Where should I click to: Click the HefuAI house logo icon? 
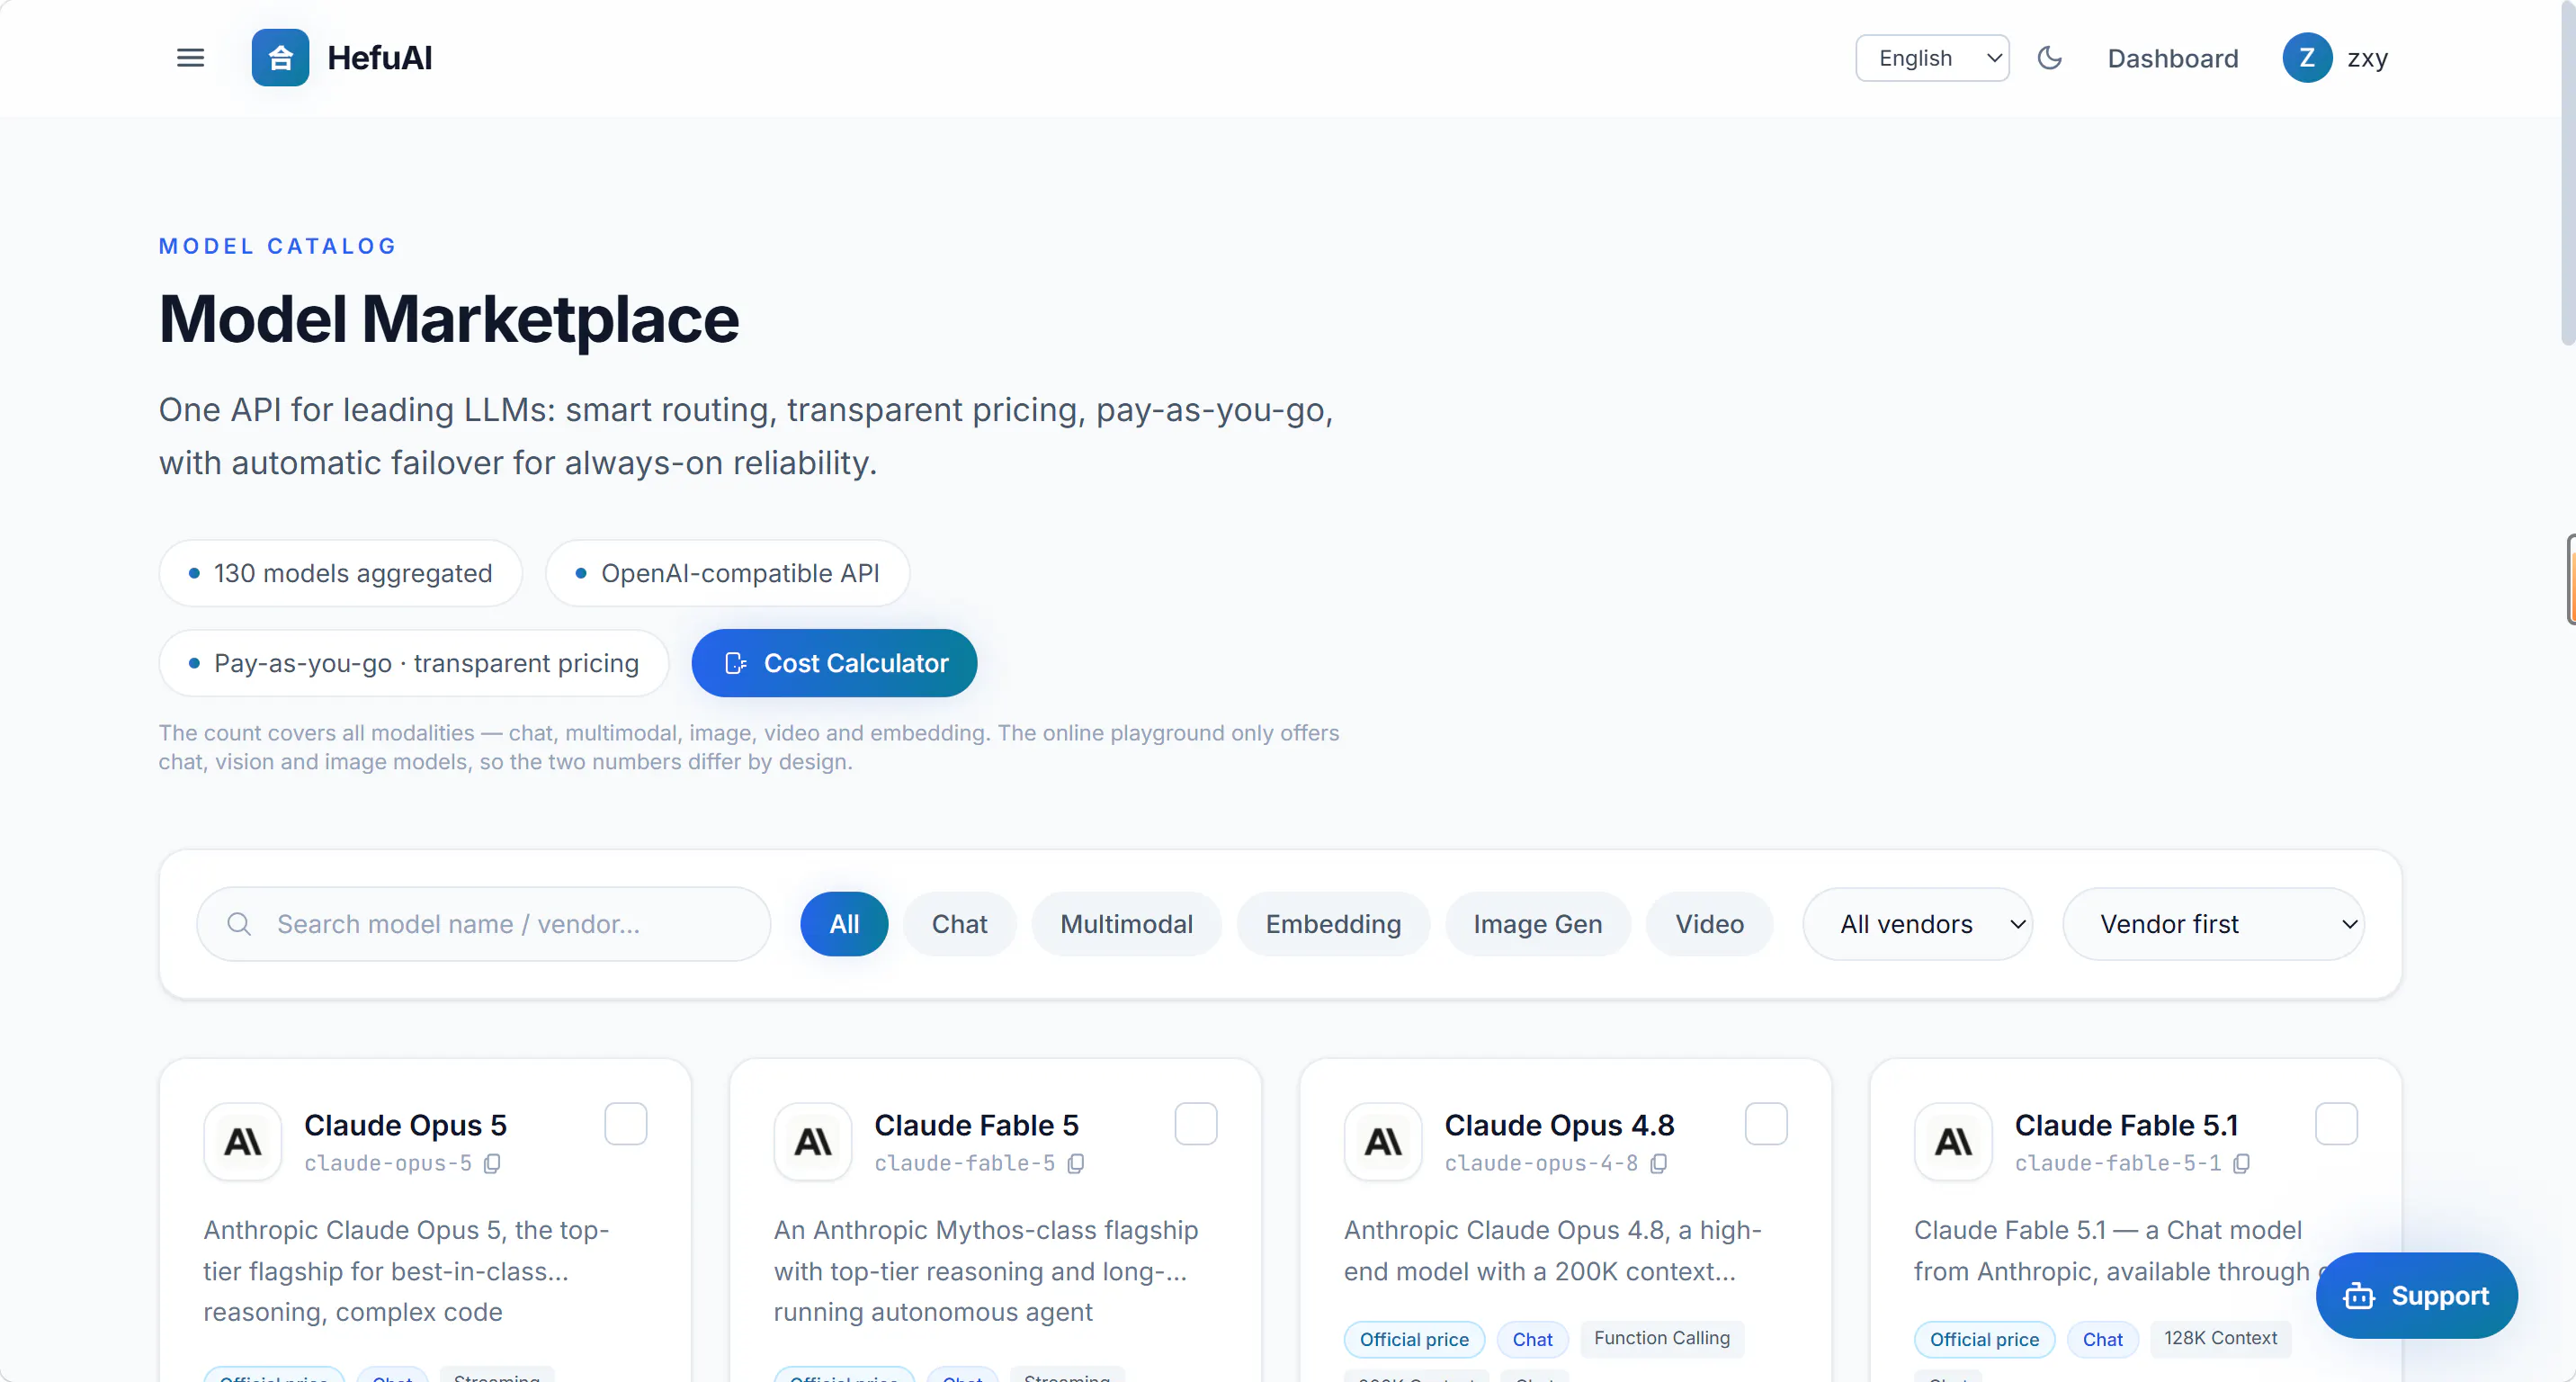coord(280,58)
